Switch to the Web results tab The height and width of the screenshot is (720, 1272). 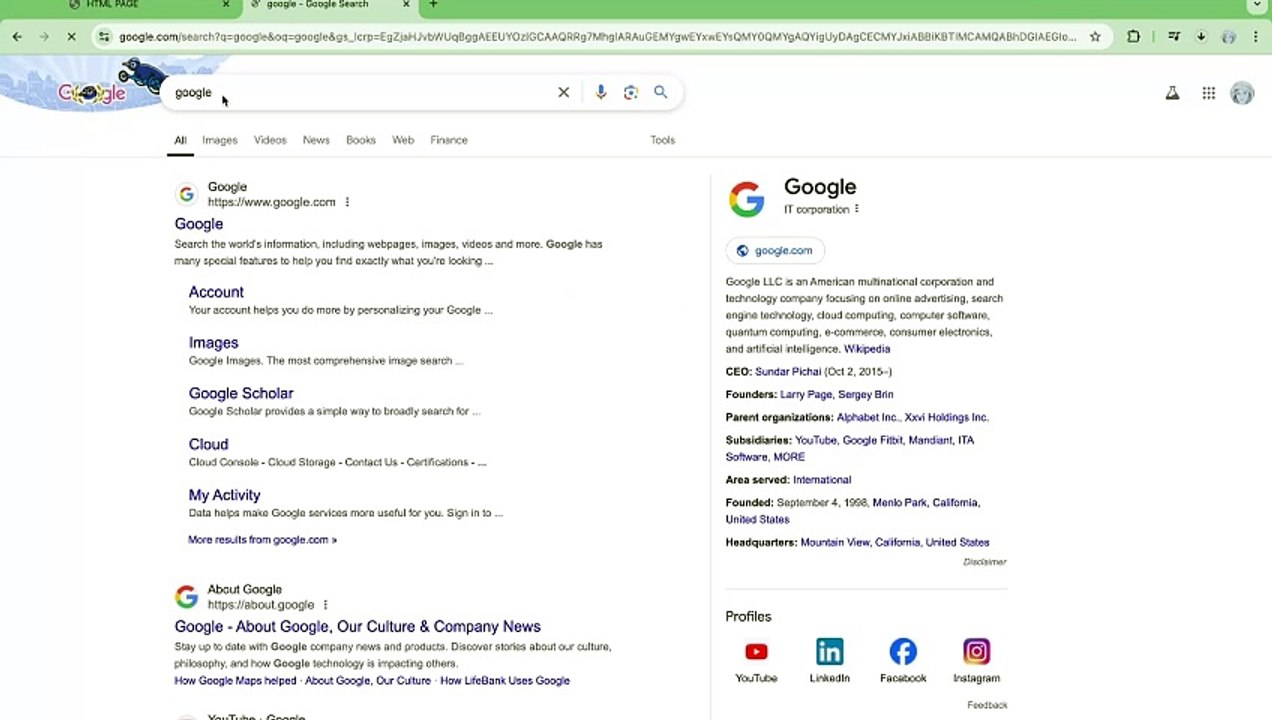click(403, 140)
